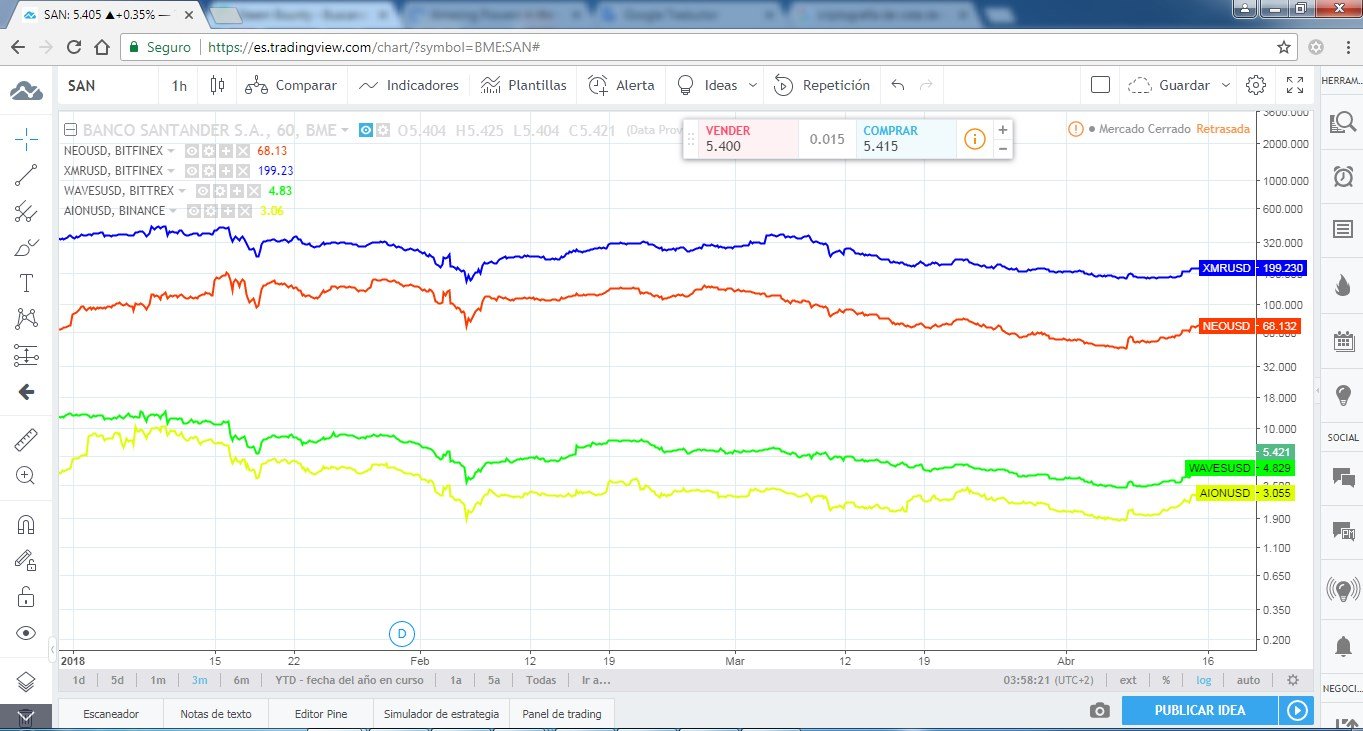Select the crosshair cursor tool
1363x731 pixels.
(26, 139)
